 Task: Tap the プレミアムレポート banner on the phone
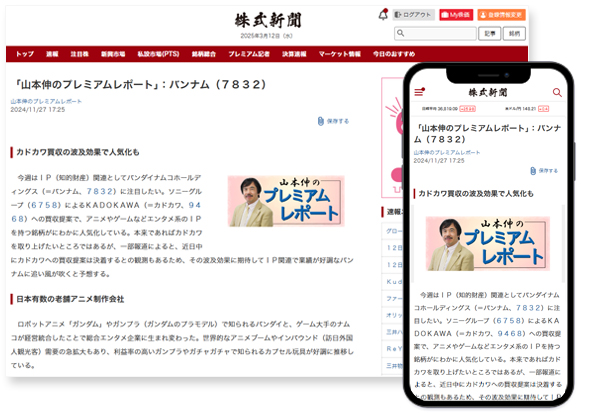(488, 243)
